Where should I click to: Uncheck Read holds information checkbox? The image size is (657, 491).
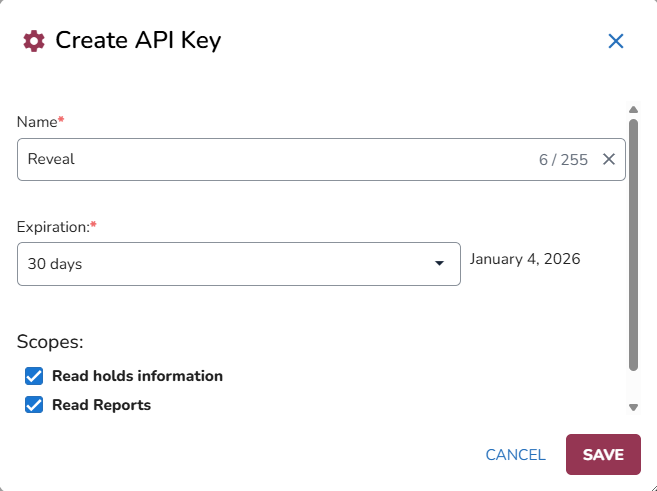click(35, 376)
